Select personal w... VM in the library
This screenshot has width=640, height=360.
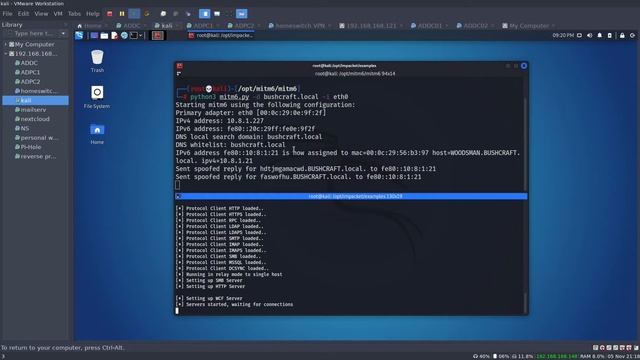click(37, 138)
